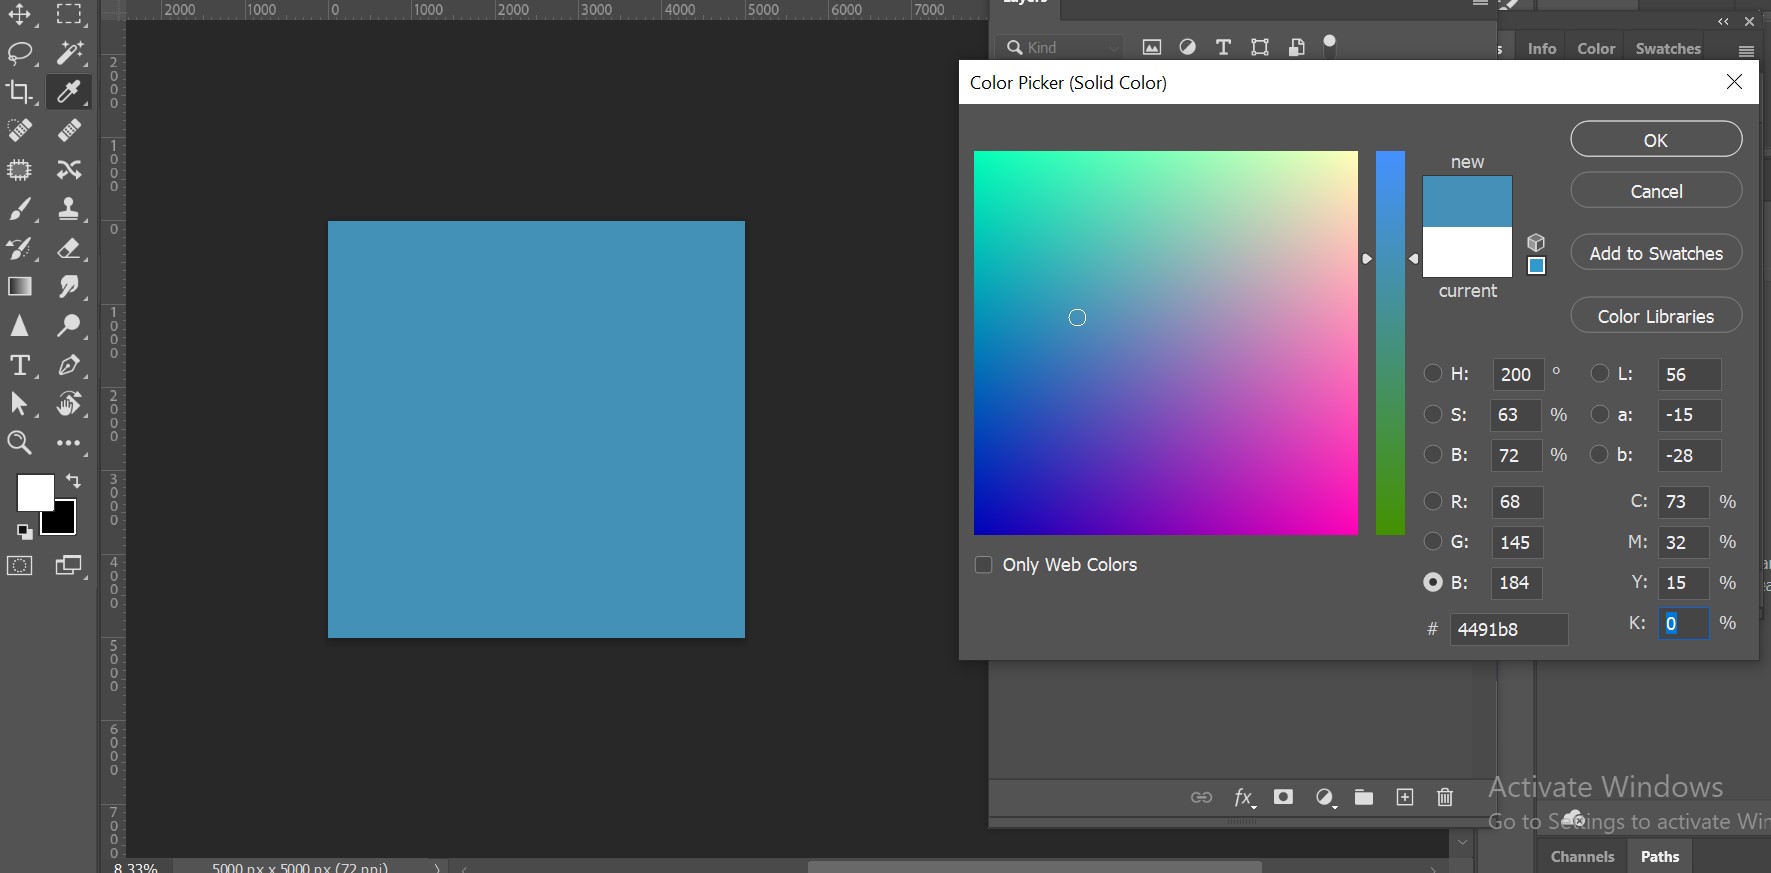Switch to the Swatches tab

(1667, 49)
